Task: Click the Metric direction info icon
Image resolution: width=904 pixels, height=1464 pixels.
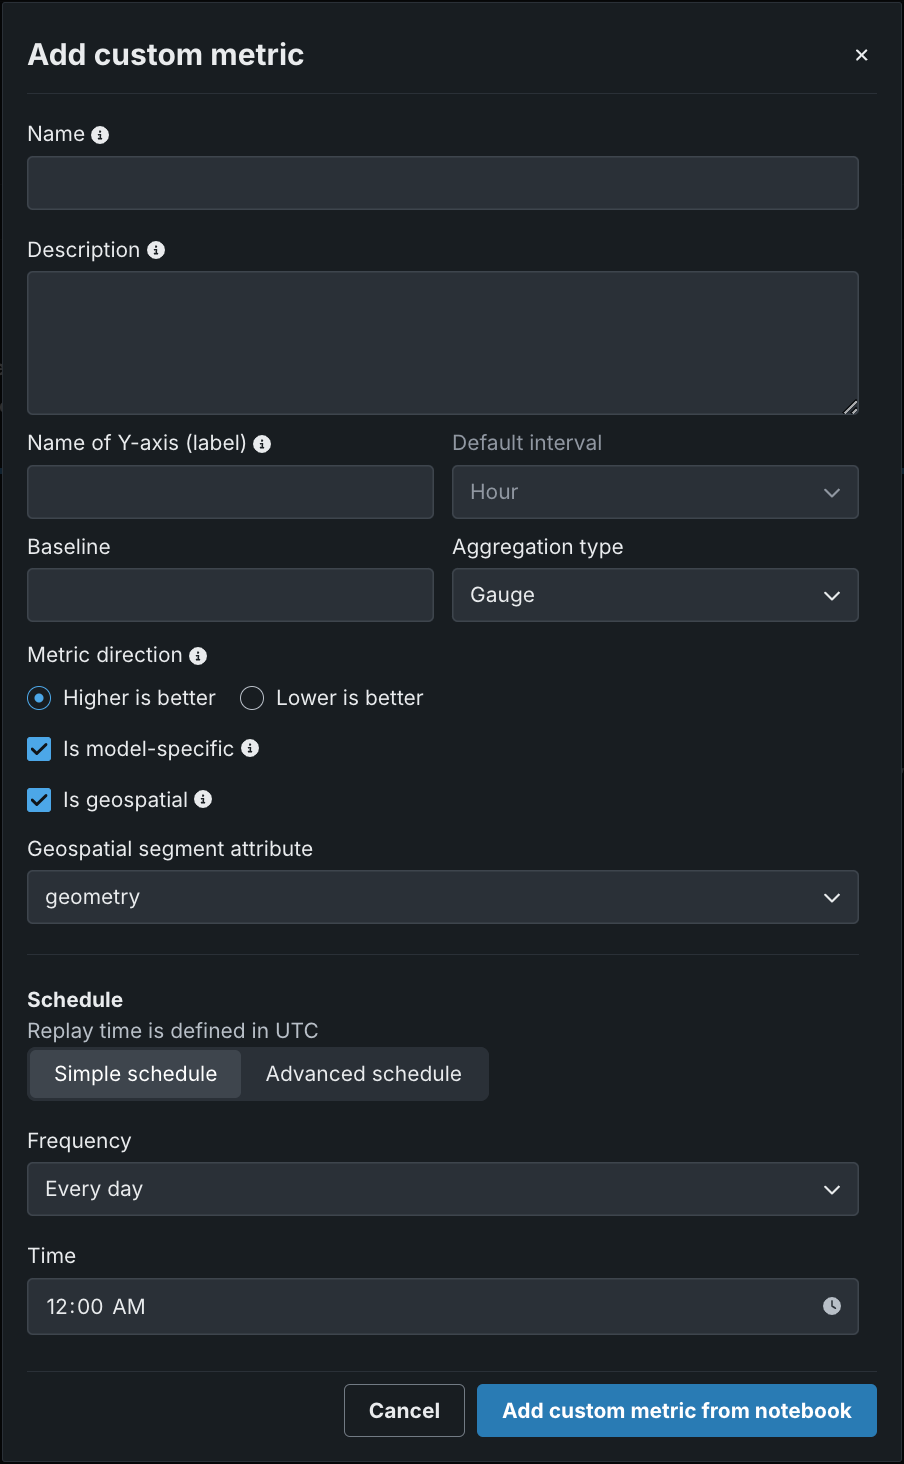Action: click(x=198, y=656)
